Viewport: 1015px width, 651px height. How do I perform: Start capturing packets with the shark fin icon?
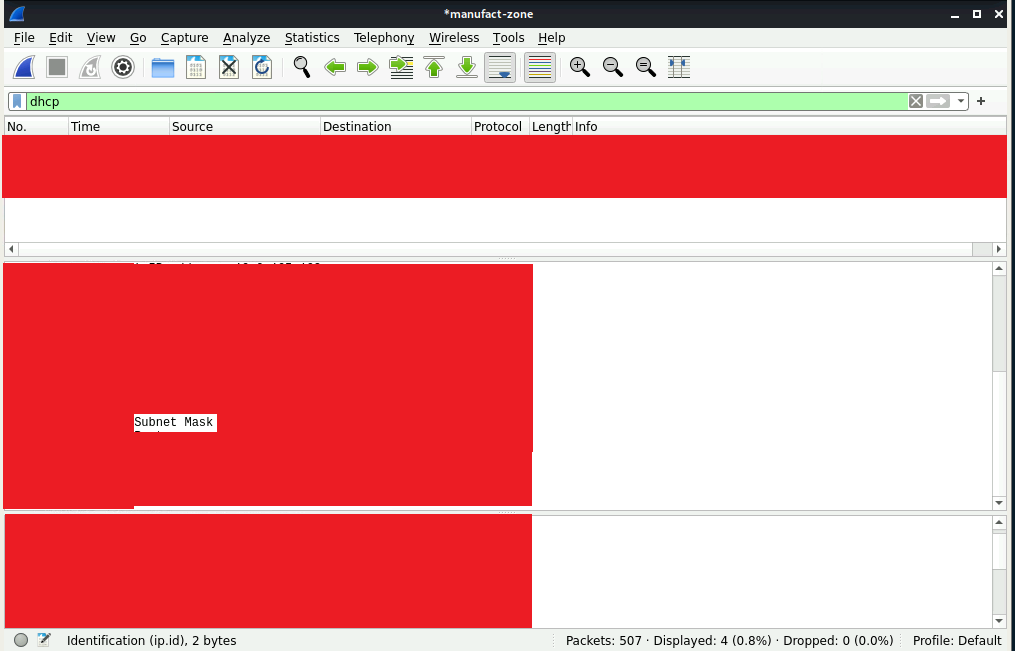tap(24, 67)
